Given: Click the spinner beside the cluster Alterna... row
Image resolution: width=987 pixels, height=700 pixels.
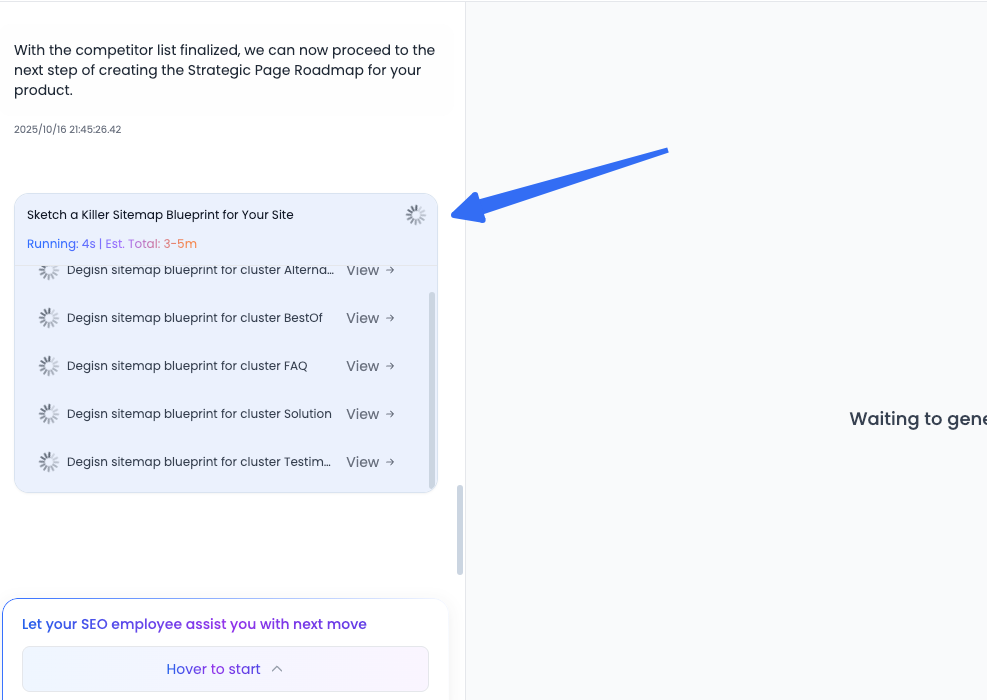Looking at the screenshot, I should point(48,271).
